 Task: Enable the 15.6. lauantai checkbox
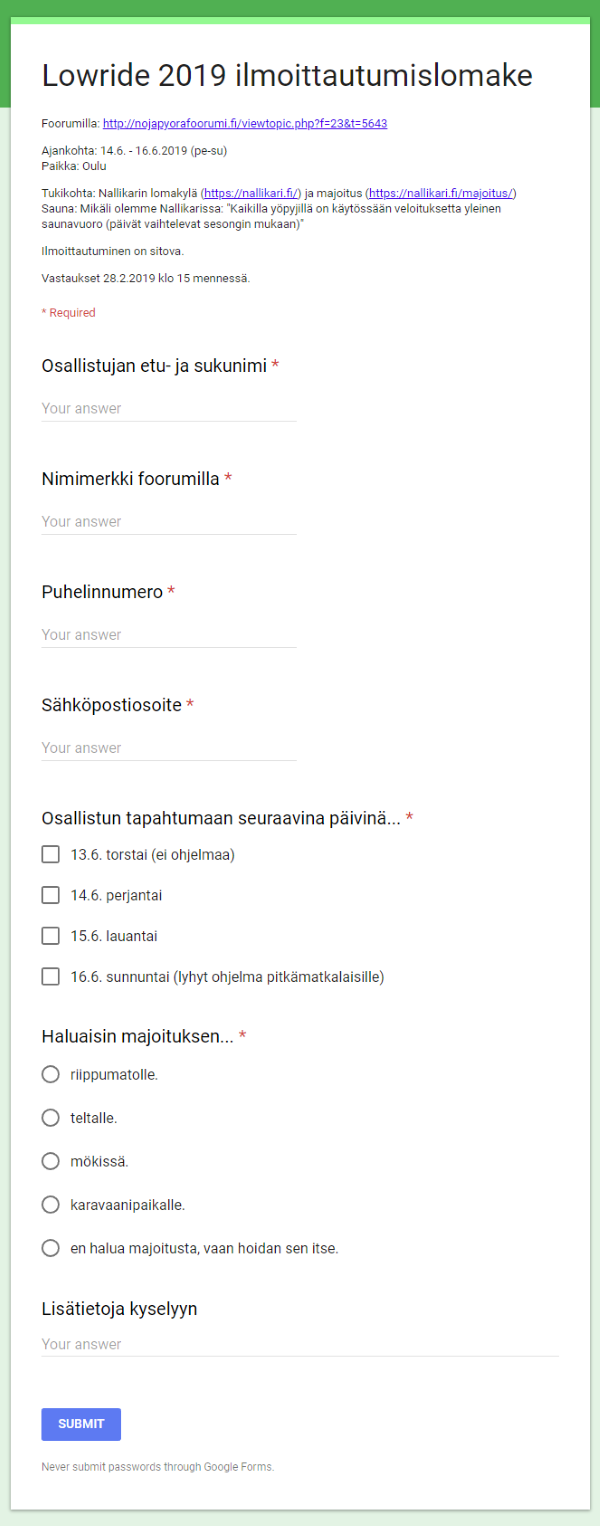coord(51,936)
